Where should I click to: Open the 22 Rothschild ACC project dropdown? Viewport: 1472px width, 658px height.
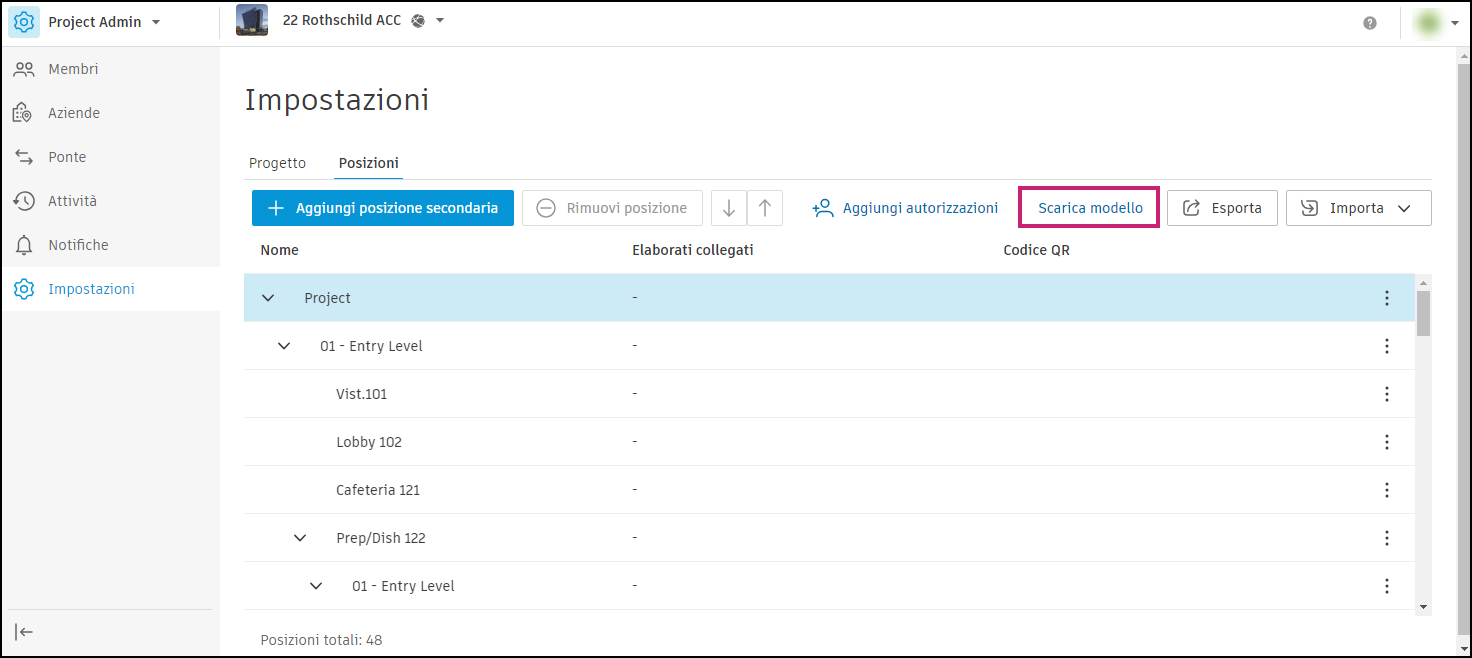[440, 21]
